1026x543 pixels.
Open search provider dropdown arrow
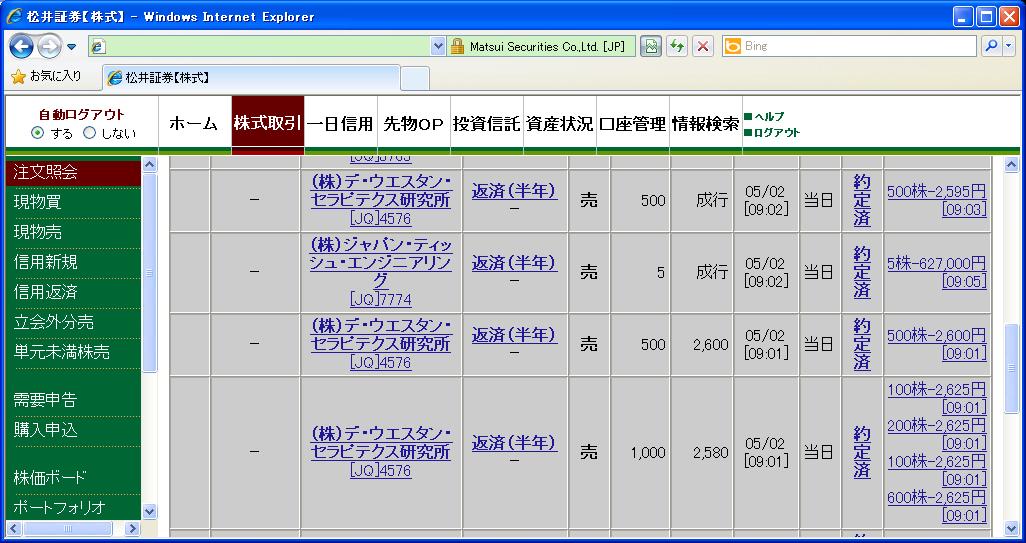tap(1007, 46)
